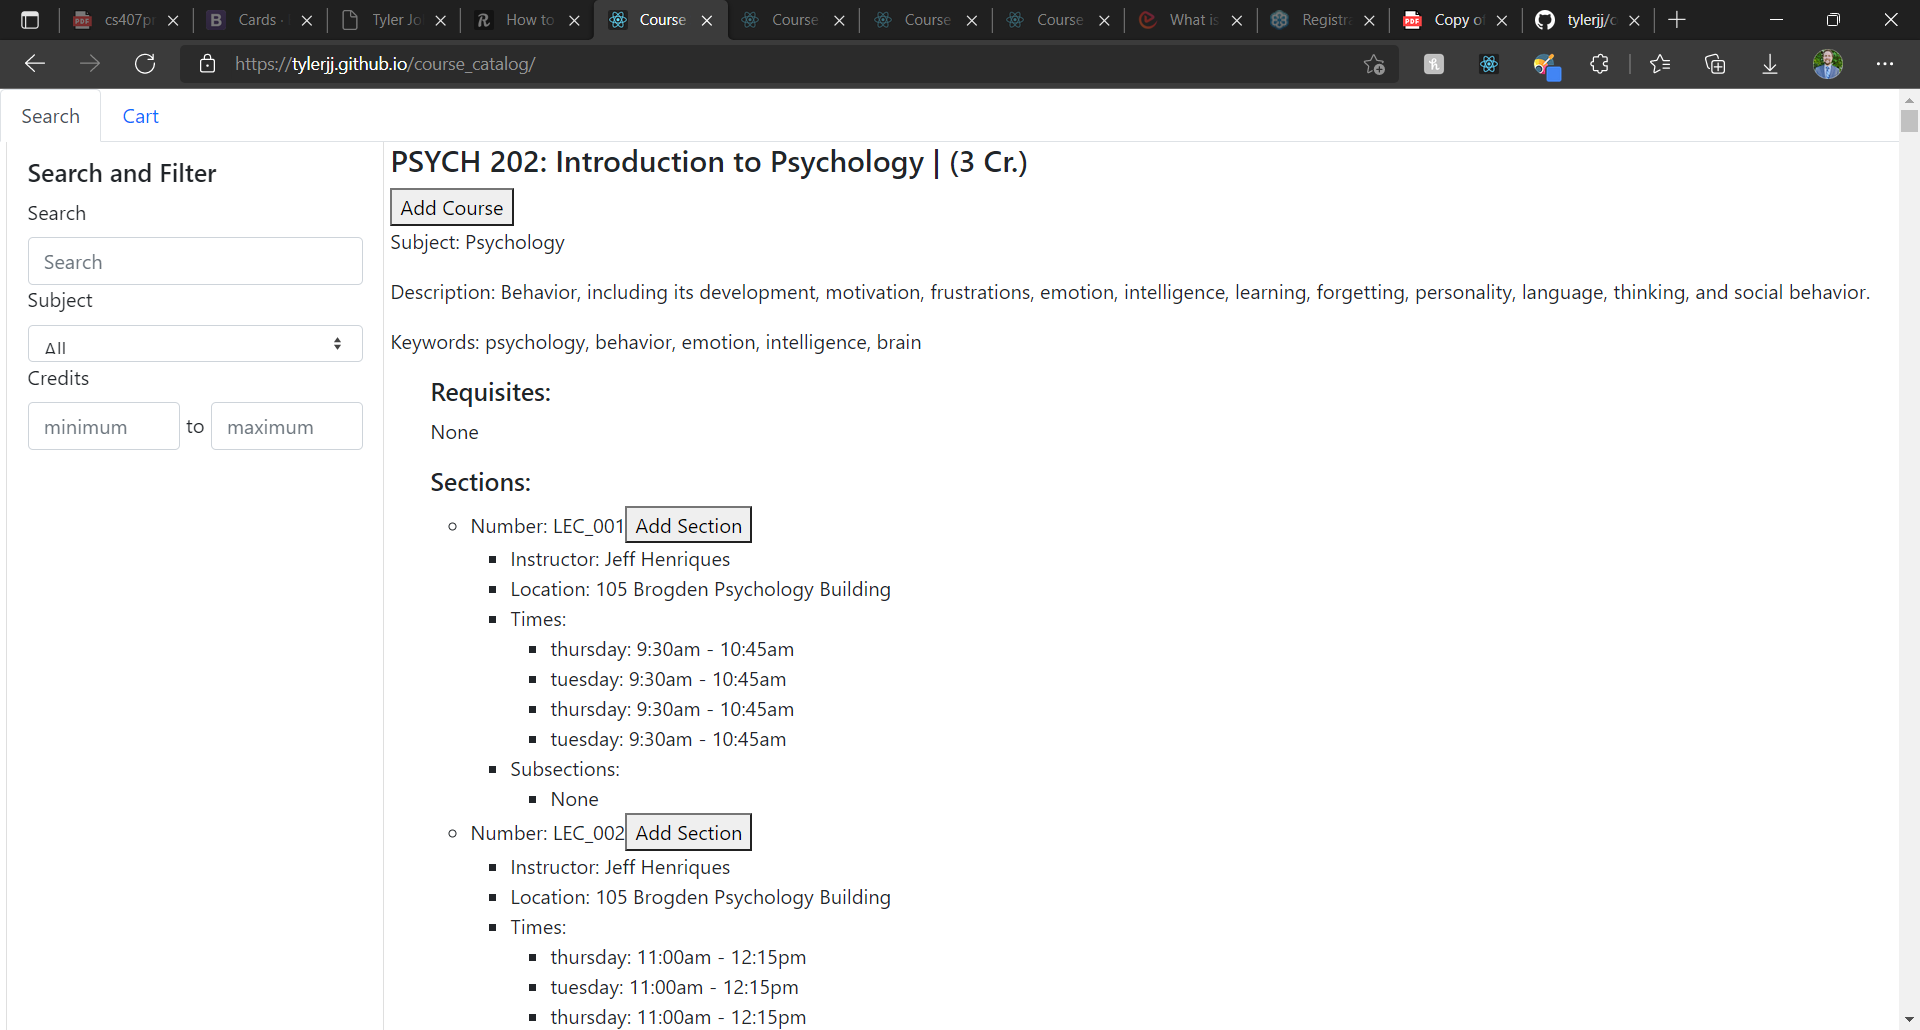Add Section for LEC_002
The width and height of the screenshot is (1920, 1030).
click(688, 832)
